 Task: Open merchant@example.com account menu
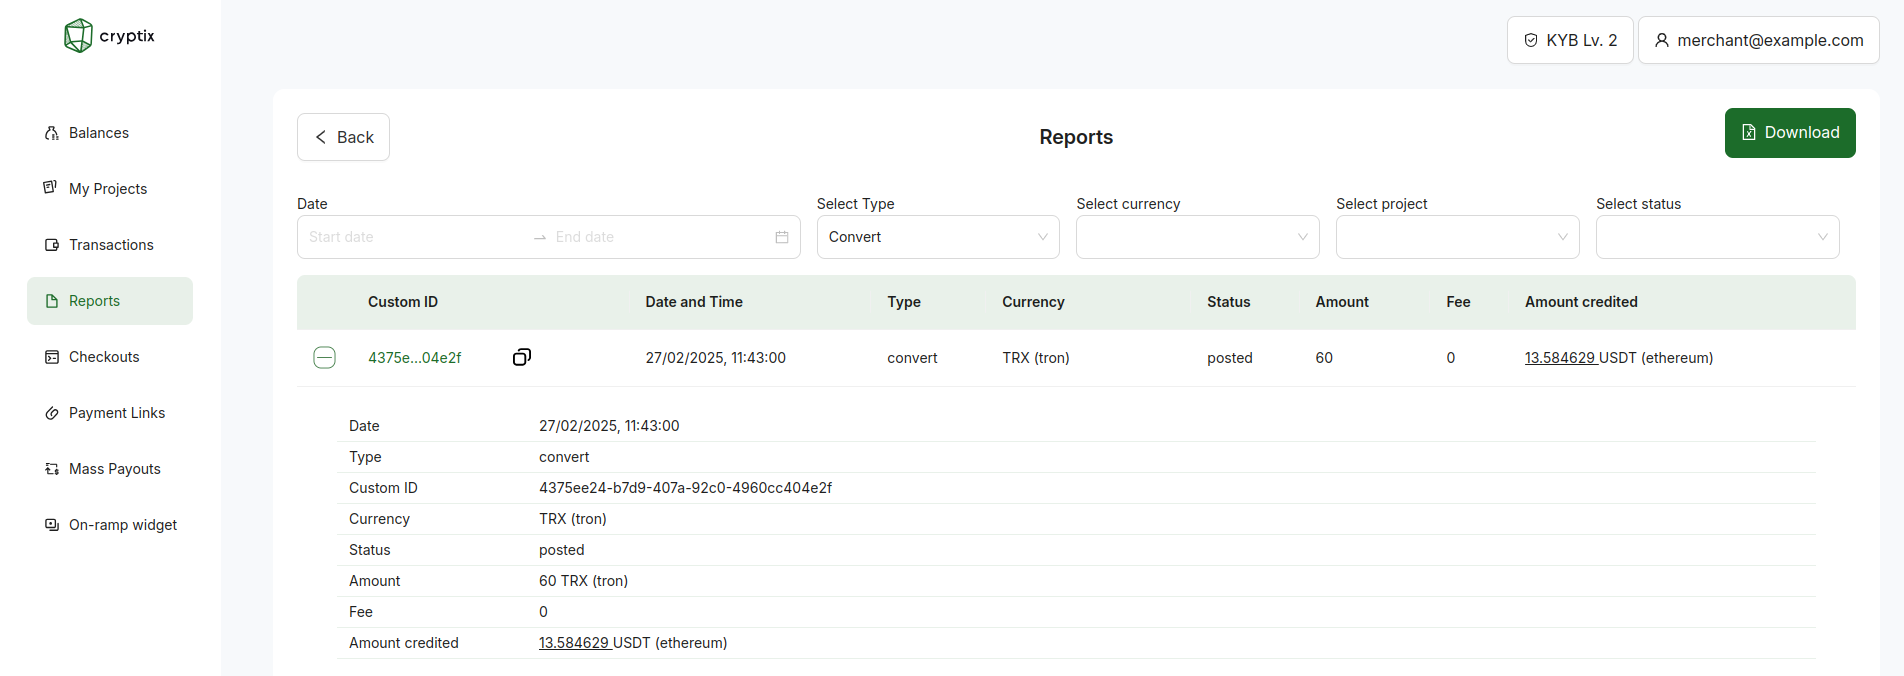pyautogui.click(x=1759, y=40)
